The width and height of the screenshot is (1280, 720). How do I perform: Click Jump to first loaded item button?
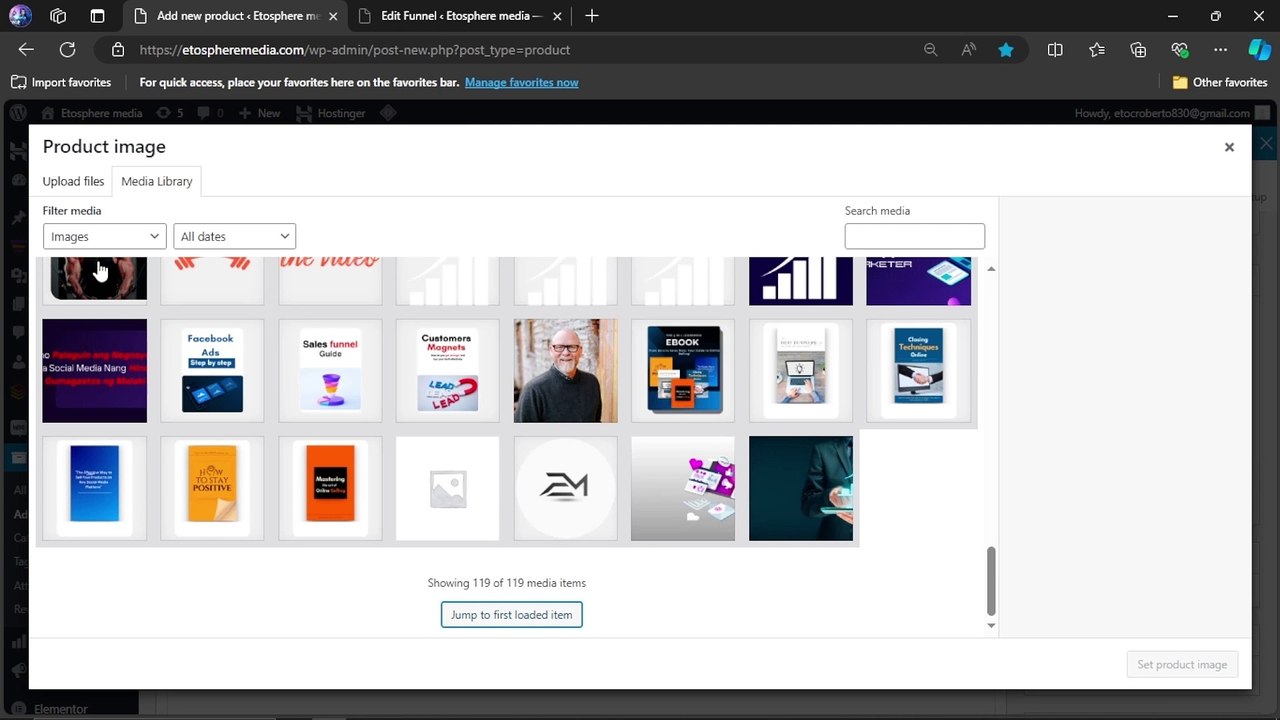pos(512,614)
